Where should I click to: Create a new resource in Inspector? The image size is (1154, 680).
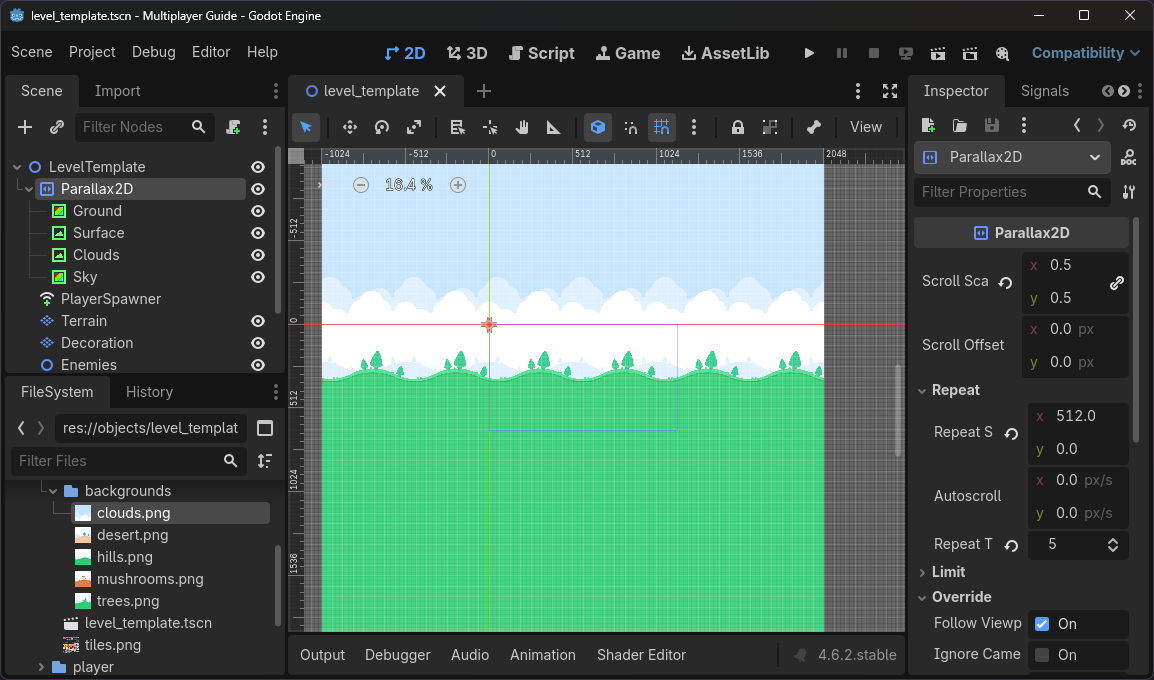tap(928, 125)
